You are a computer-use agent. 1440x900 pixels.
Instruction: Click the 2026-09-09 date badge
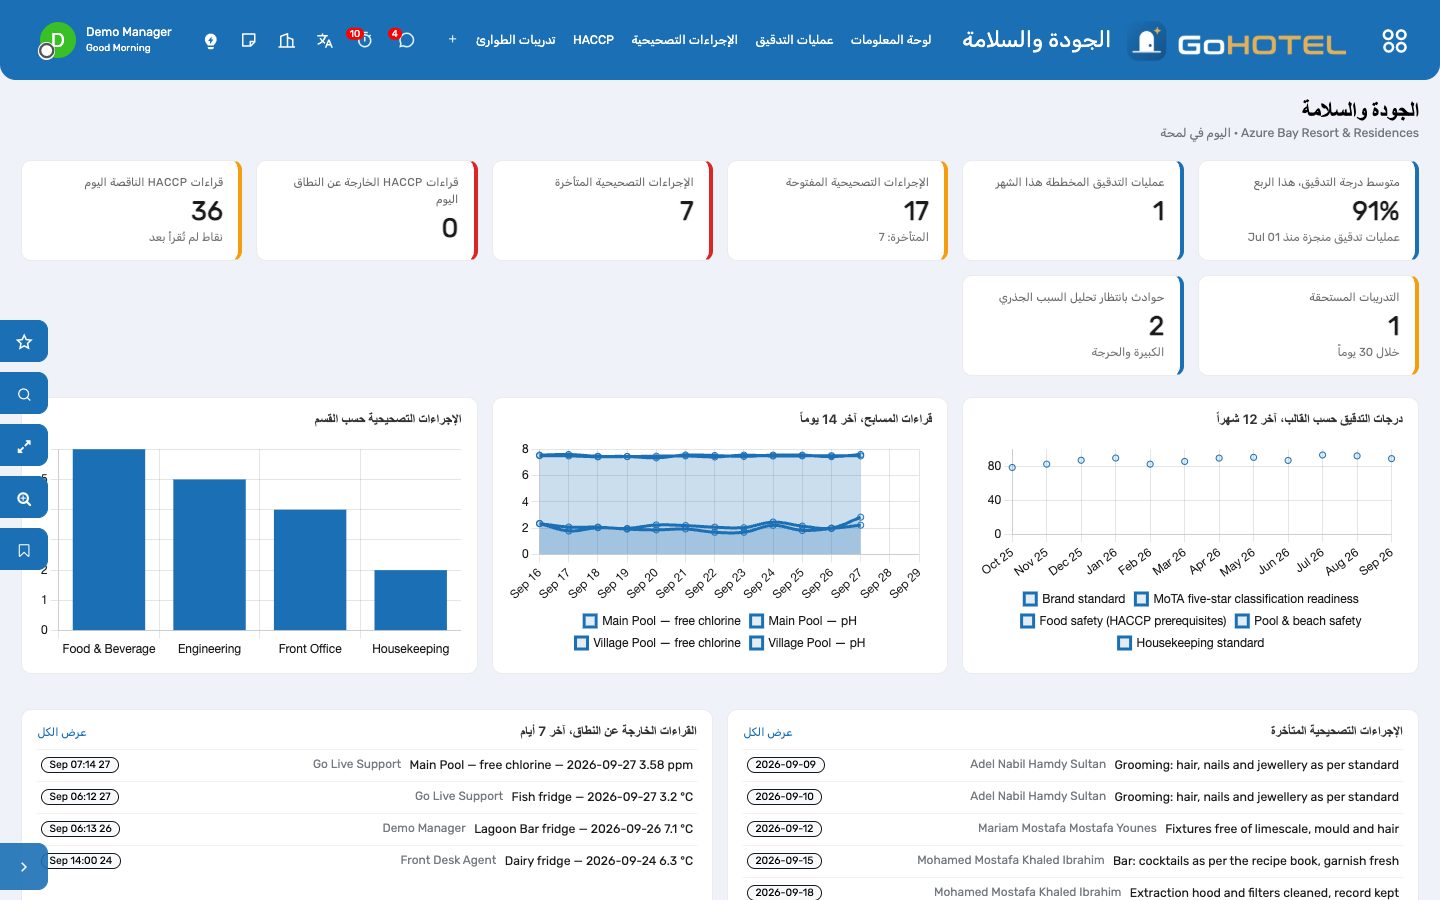(785, 765)
